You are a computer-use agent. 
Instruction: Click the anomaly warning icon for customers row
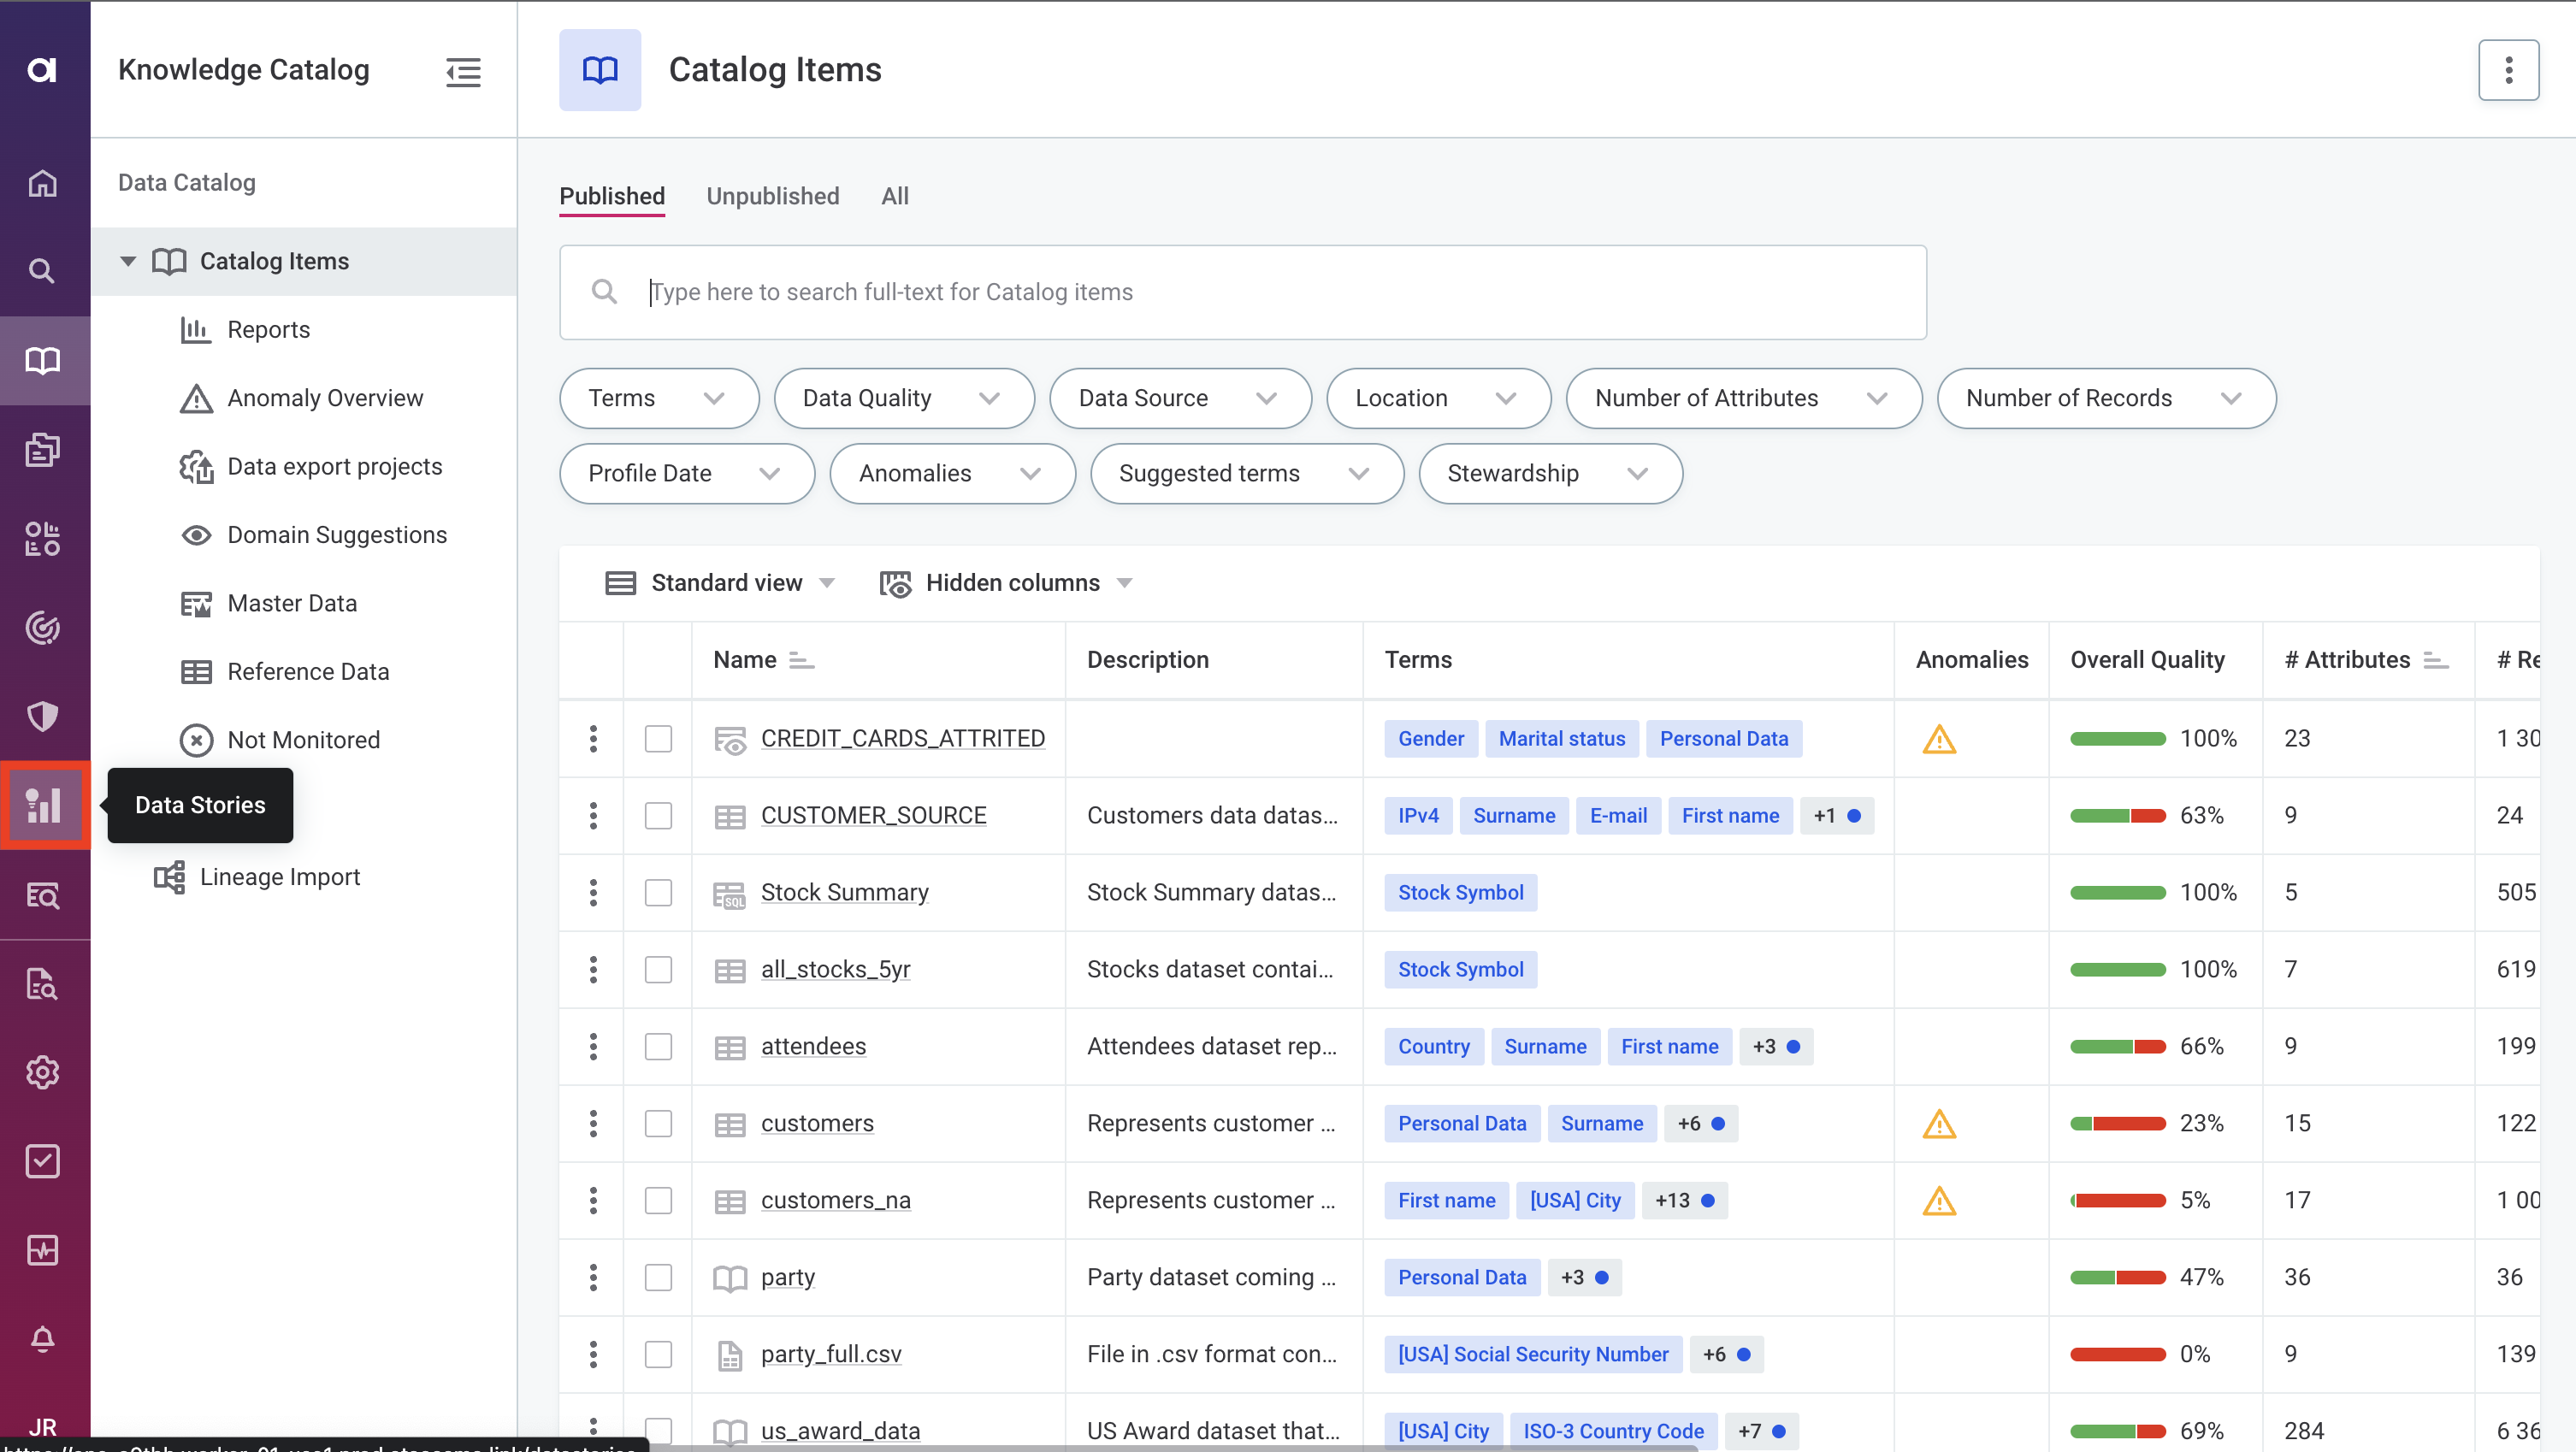[1939, 1124]
